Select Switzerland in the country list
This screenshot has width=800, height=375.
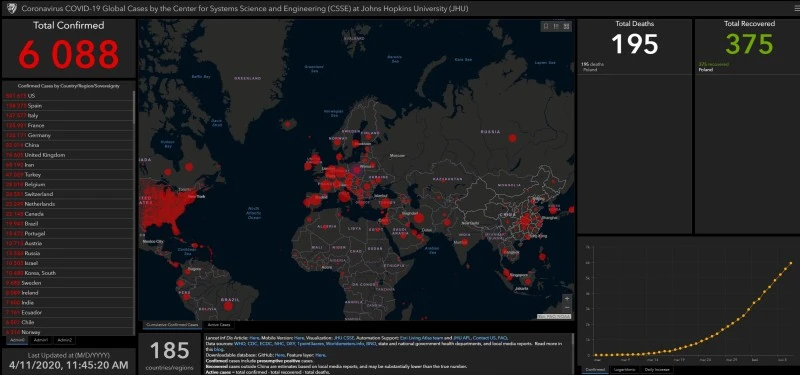(x=68, y=194)
